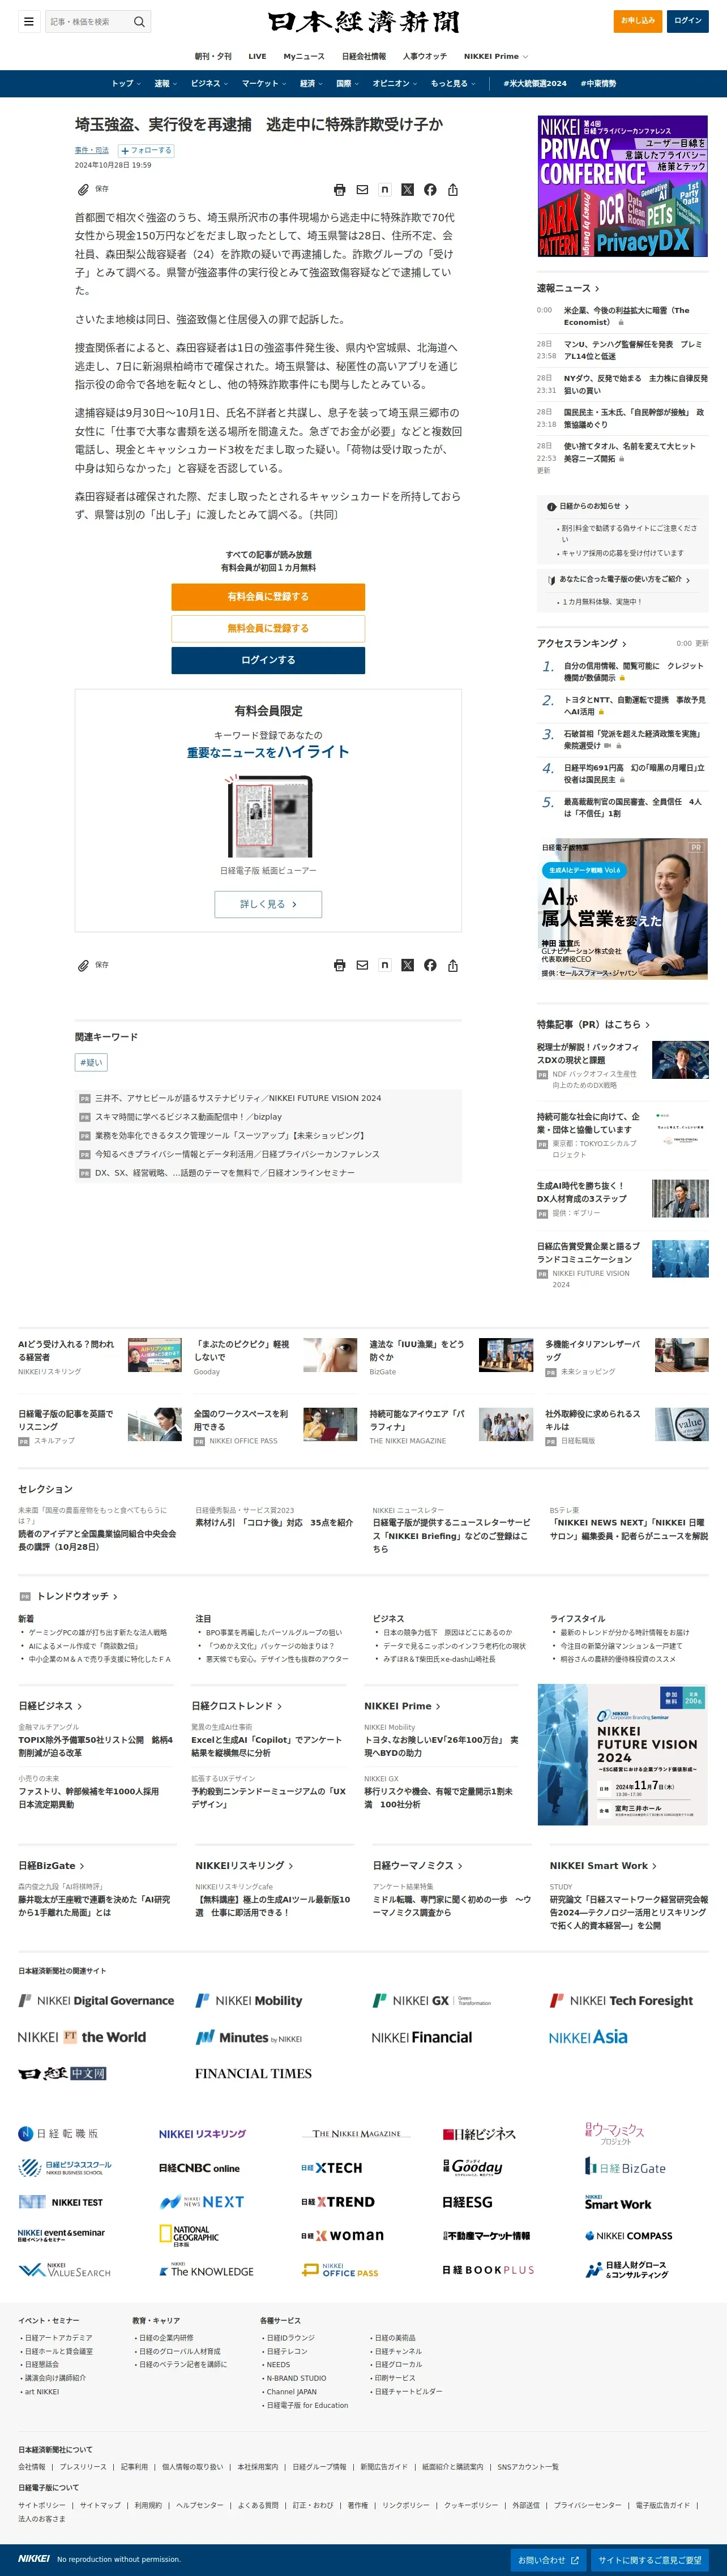Open the NIKKEI COMPASS logo link
The height and width of the screenshot is (2576, 727).
pos(628,2235)
